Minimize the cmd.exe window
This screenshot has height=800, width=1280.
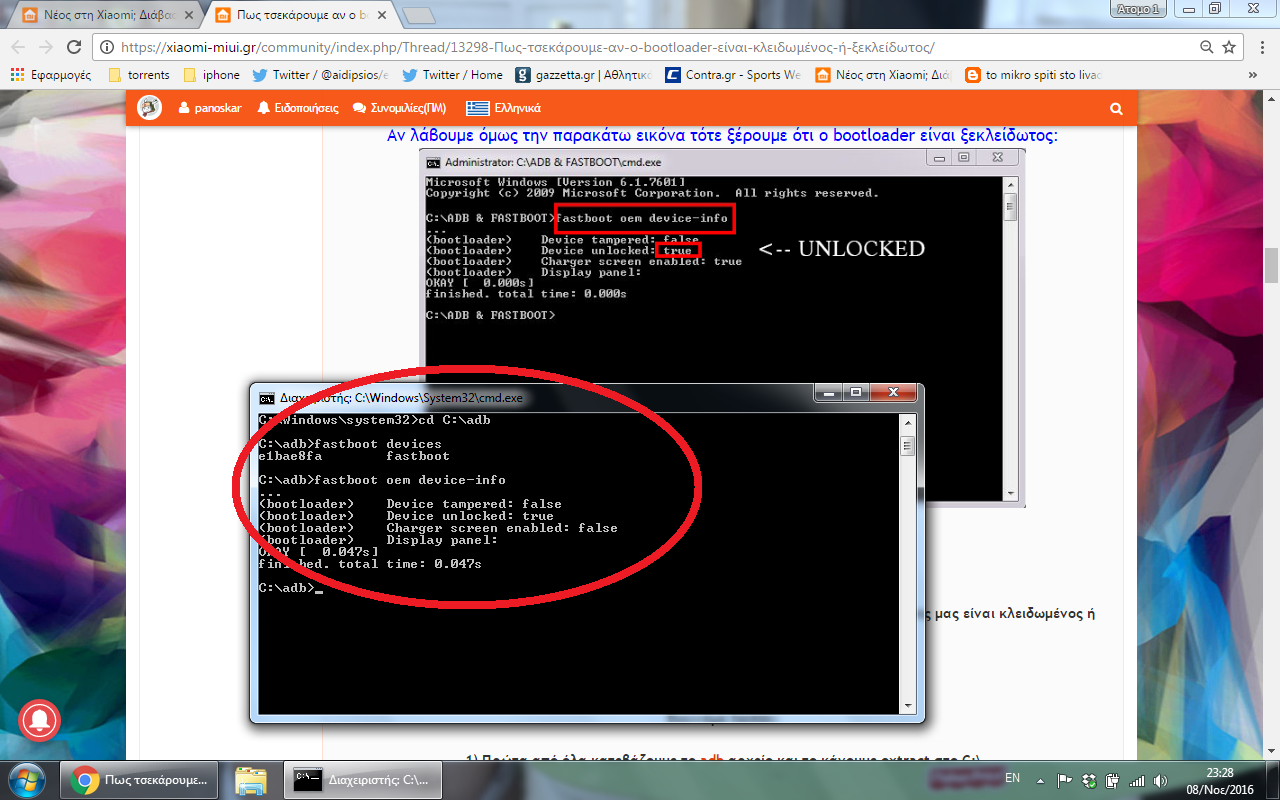click(x=829, y=394)
